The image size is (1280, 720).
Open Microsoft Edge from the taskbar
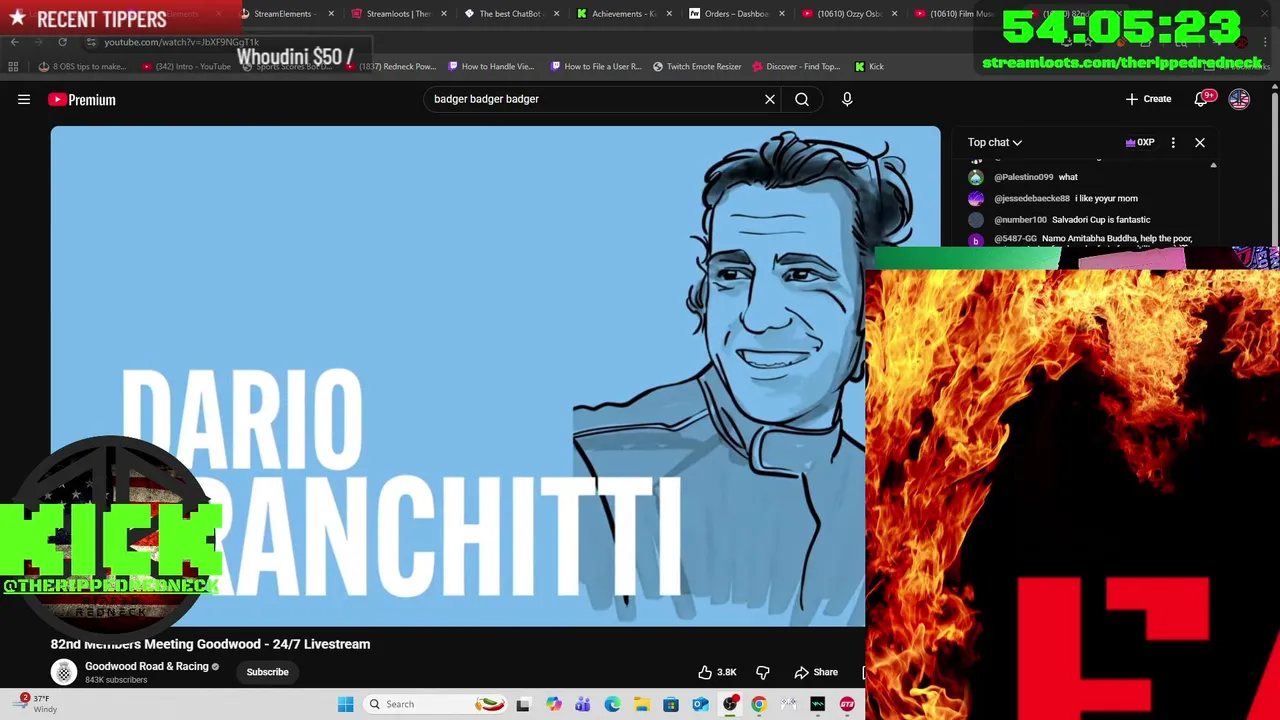click(x=612, y=704)
